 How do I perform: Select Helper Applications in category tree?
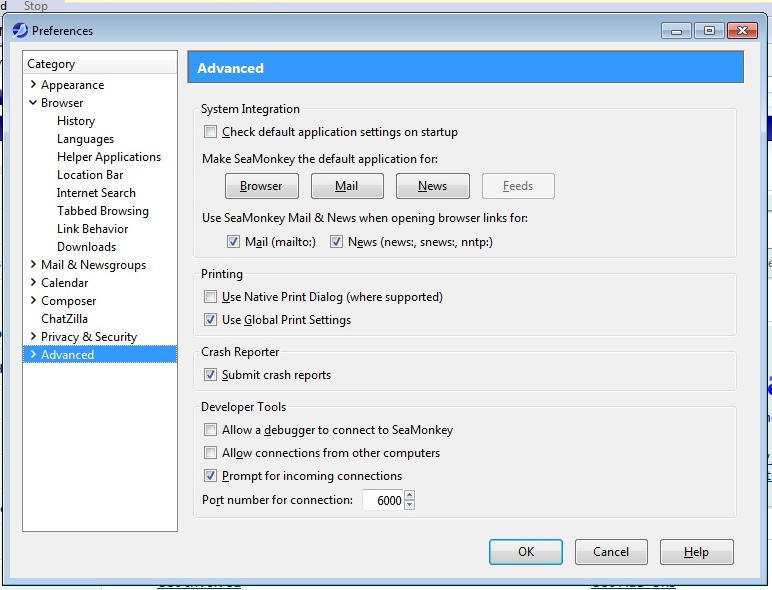point(109,157)
